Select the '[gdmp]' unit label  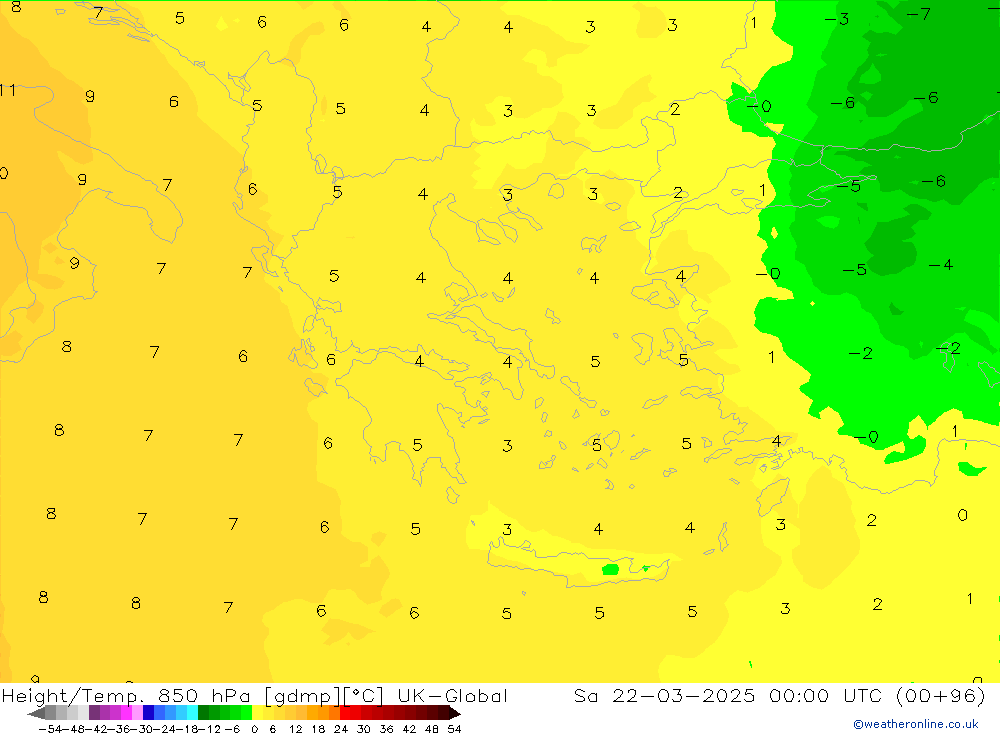pyautogui.click(x=303, y=697)
